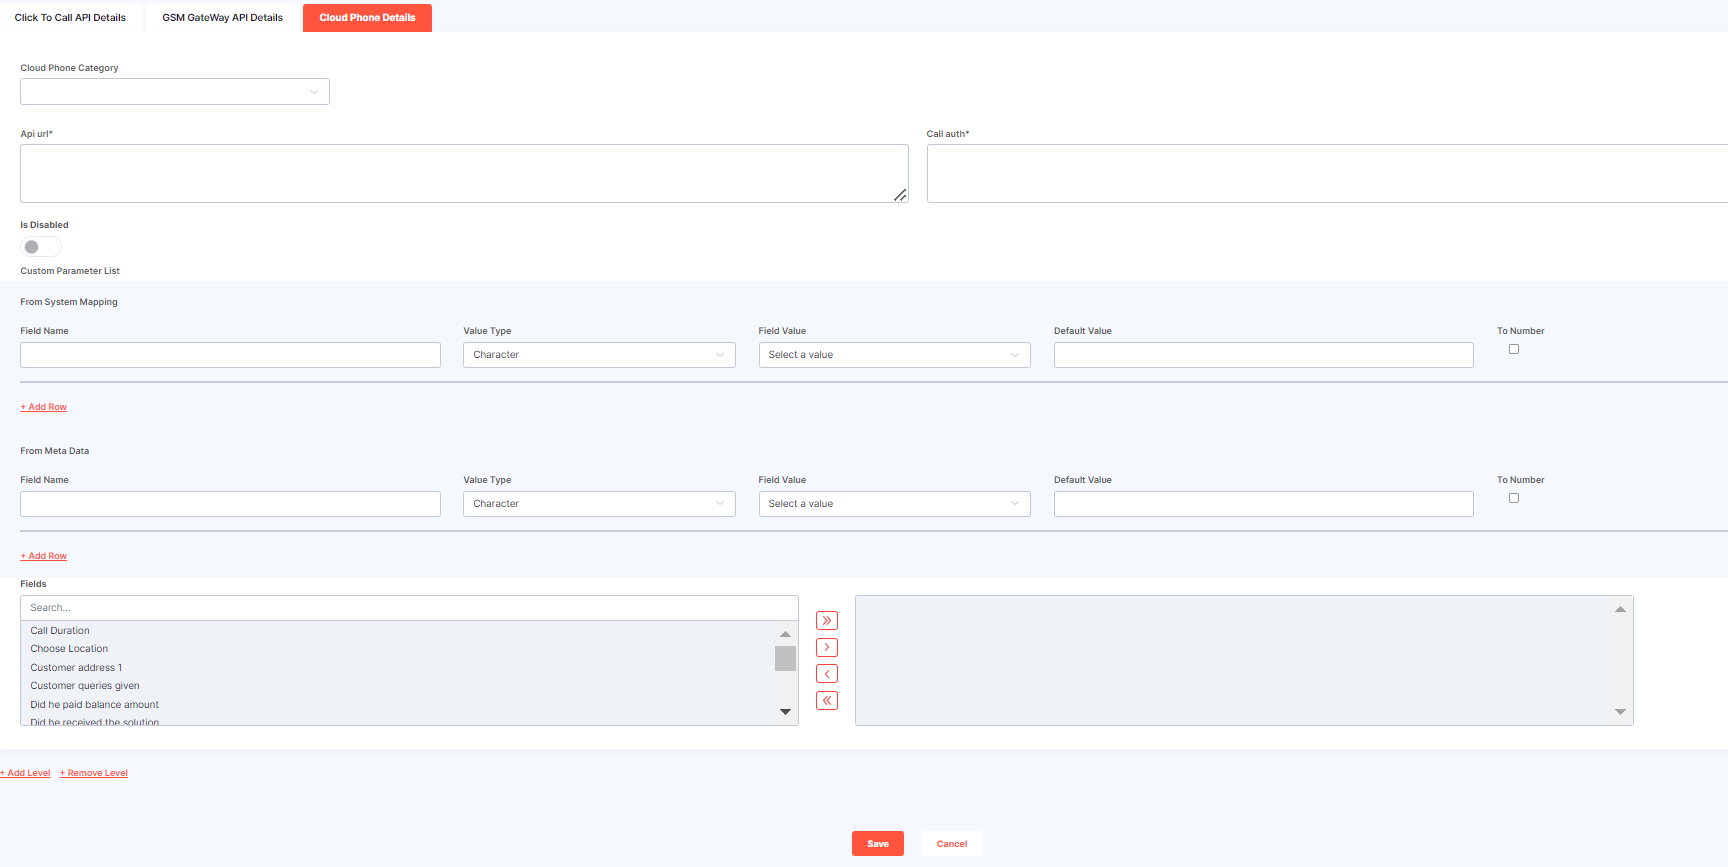
Task: Click the move all right double-arrow icon
Action: coord(827,621)
